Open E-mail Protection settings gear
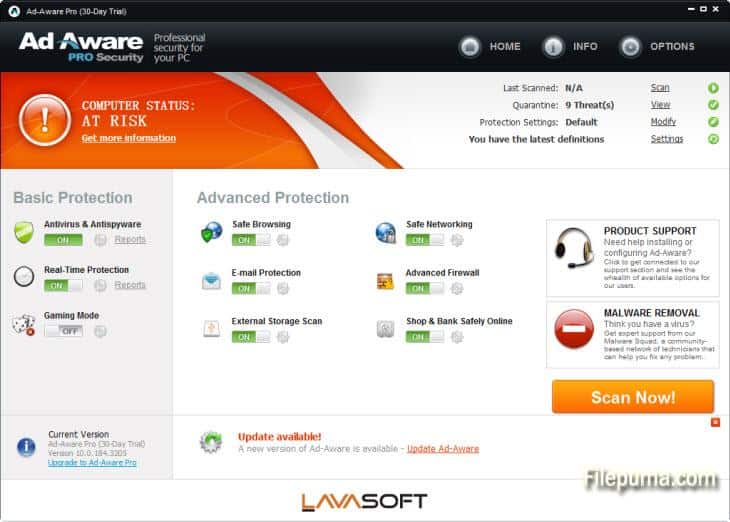This screenshot has width=730, height=522. click(x=283, y=288)
